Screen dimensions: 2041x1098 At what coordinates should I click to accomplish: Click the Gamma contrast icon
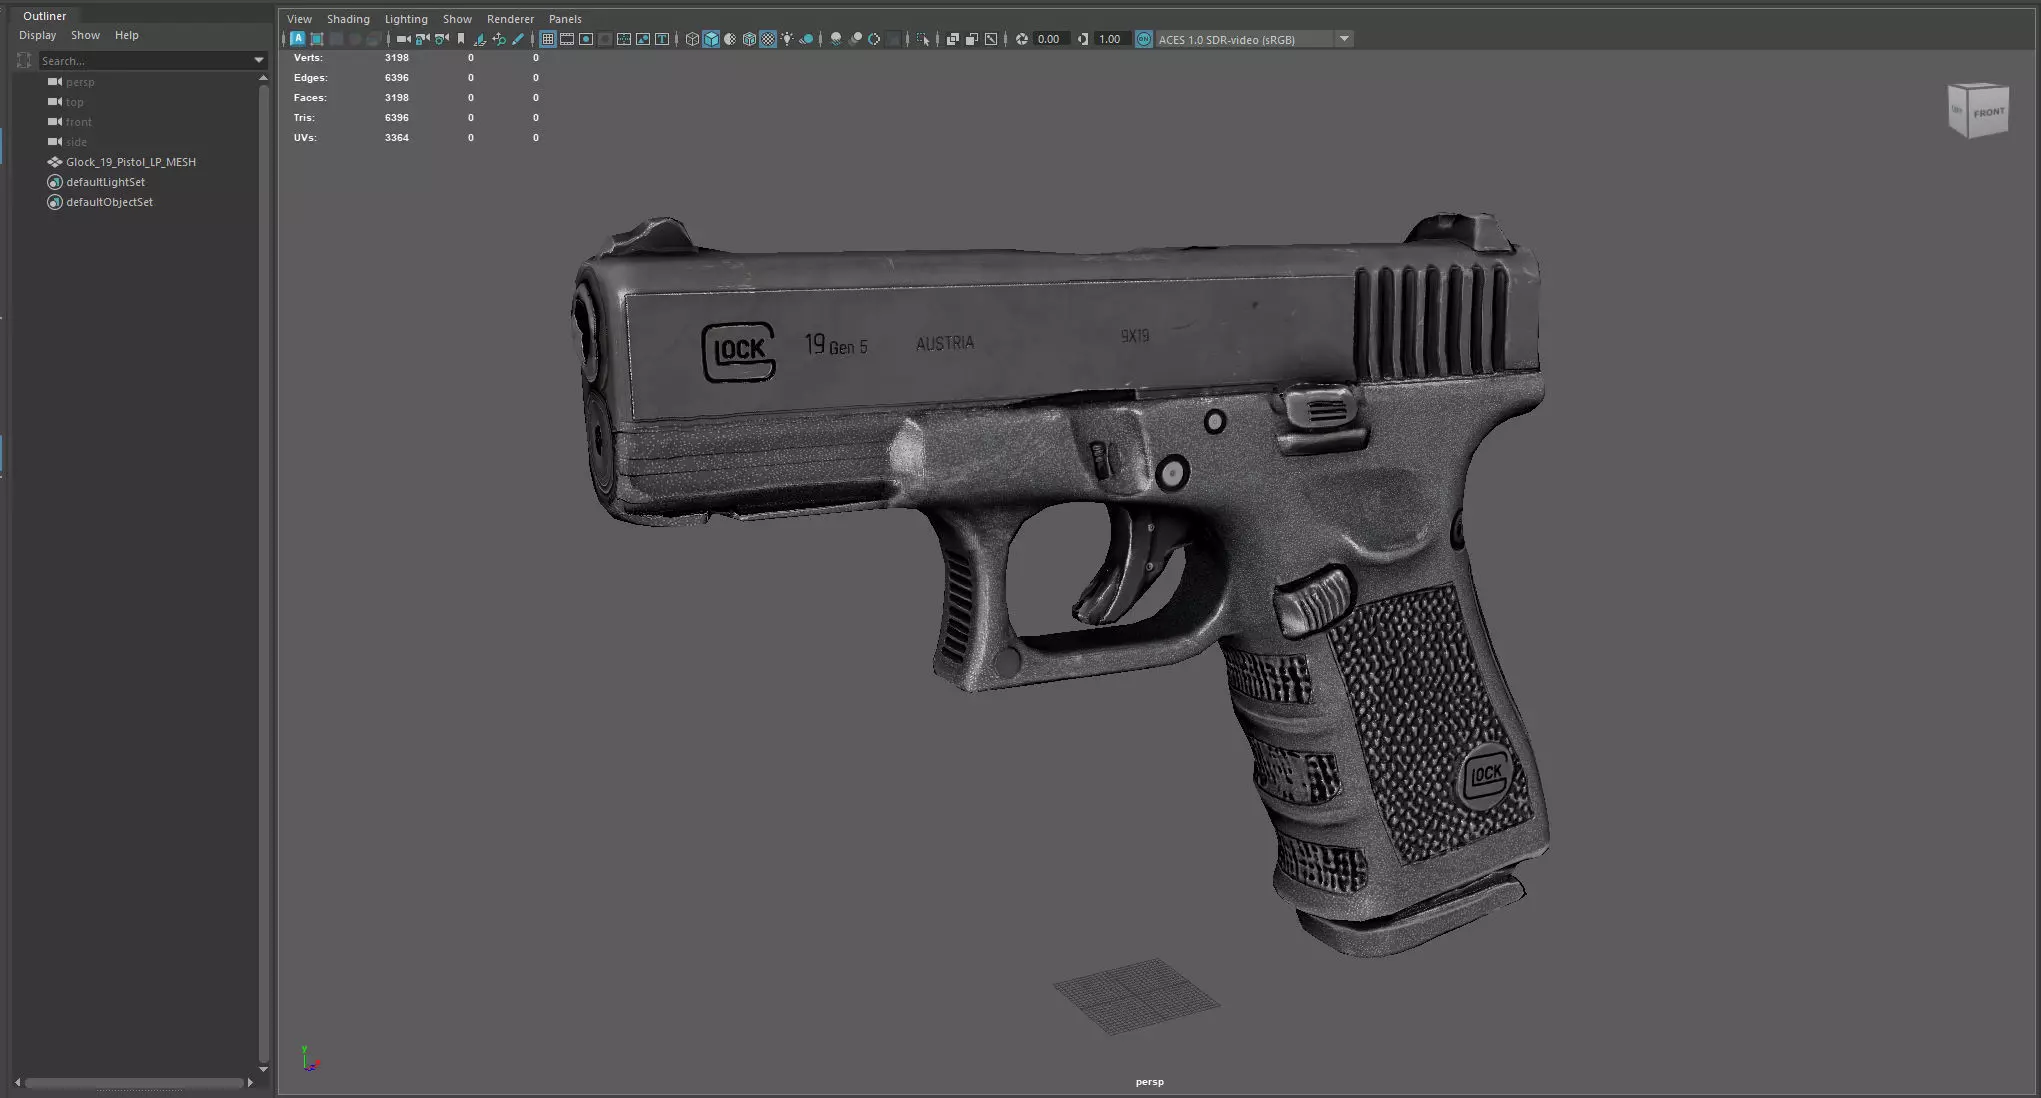click(1083, 39)
